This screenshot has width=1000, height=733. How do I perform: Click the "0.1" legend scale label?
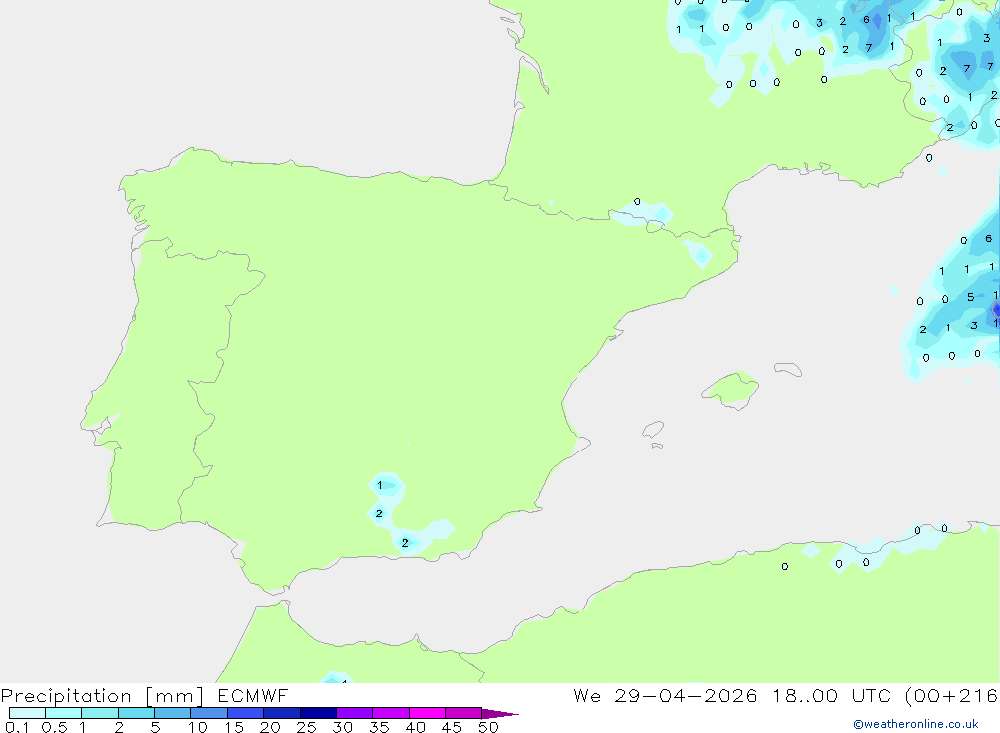17,727
